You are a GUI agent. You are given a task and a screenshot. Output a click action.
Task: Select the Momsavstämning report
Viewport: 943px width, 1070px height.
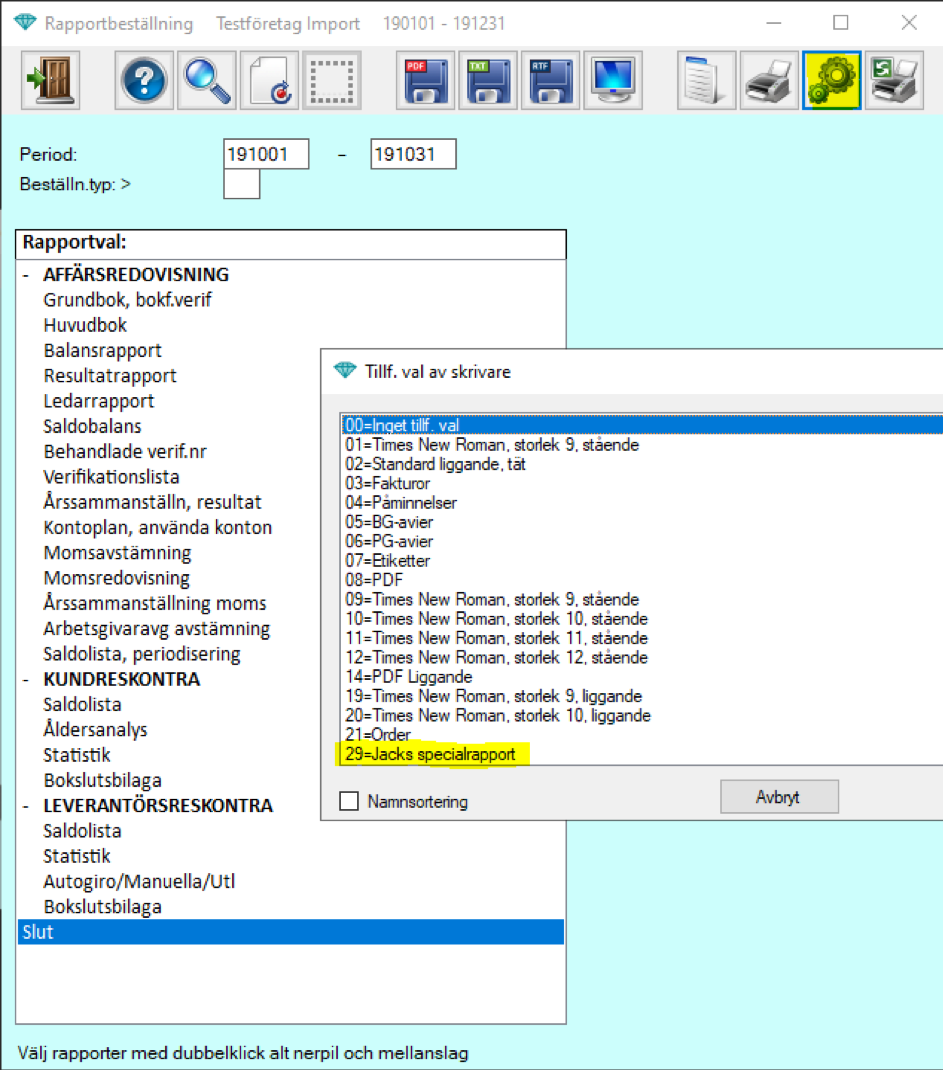pos(117,553)
